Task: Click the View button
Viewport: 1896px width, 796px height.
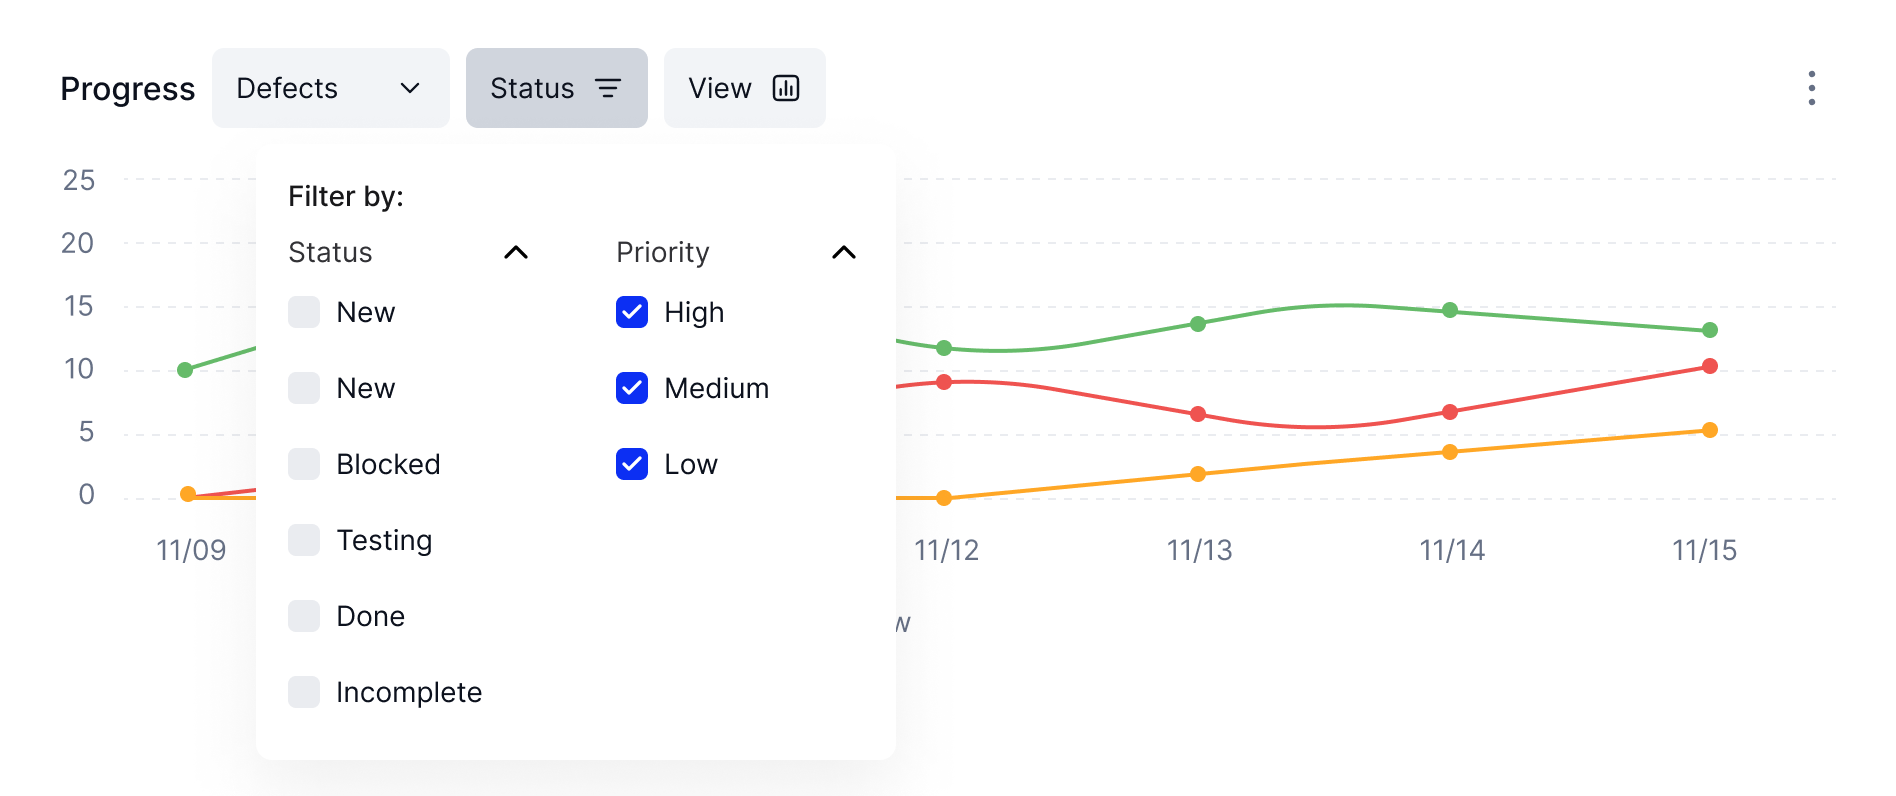Action: point(745,88)
